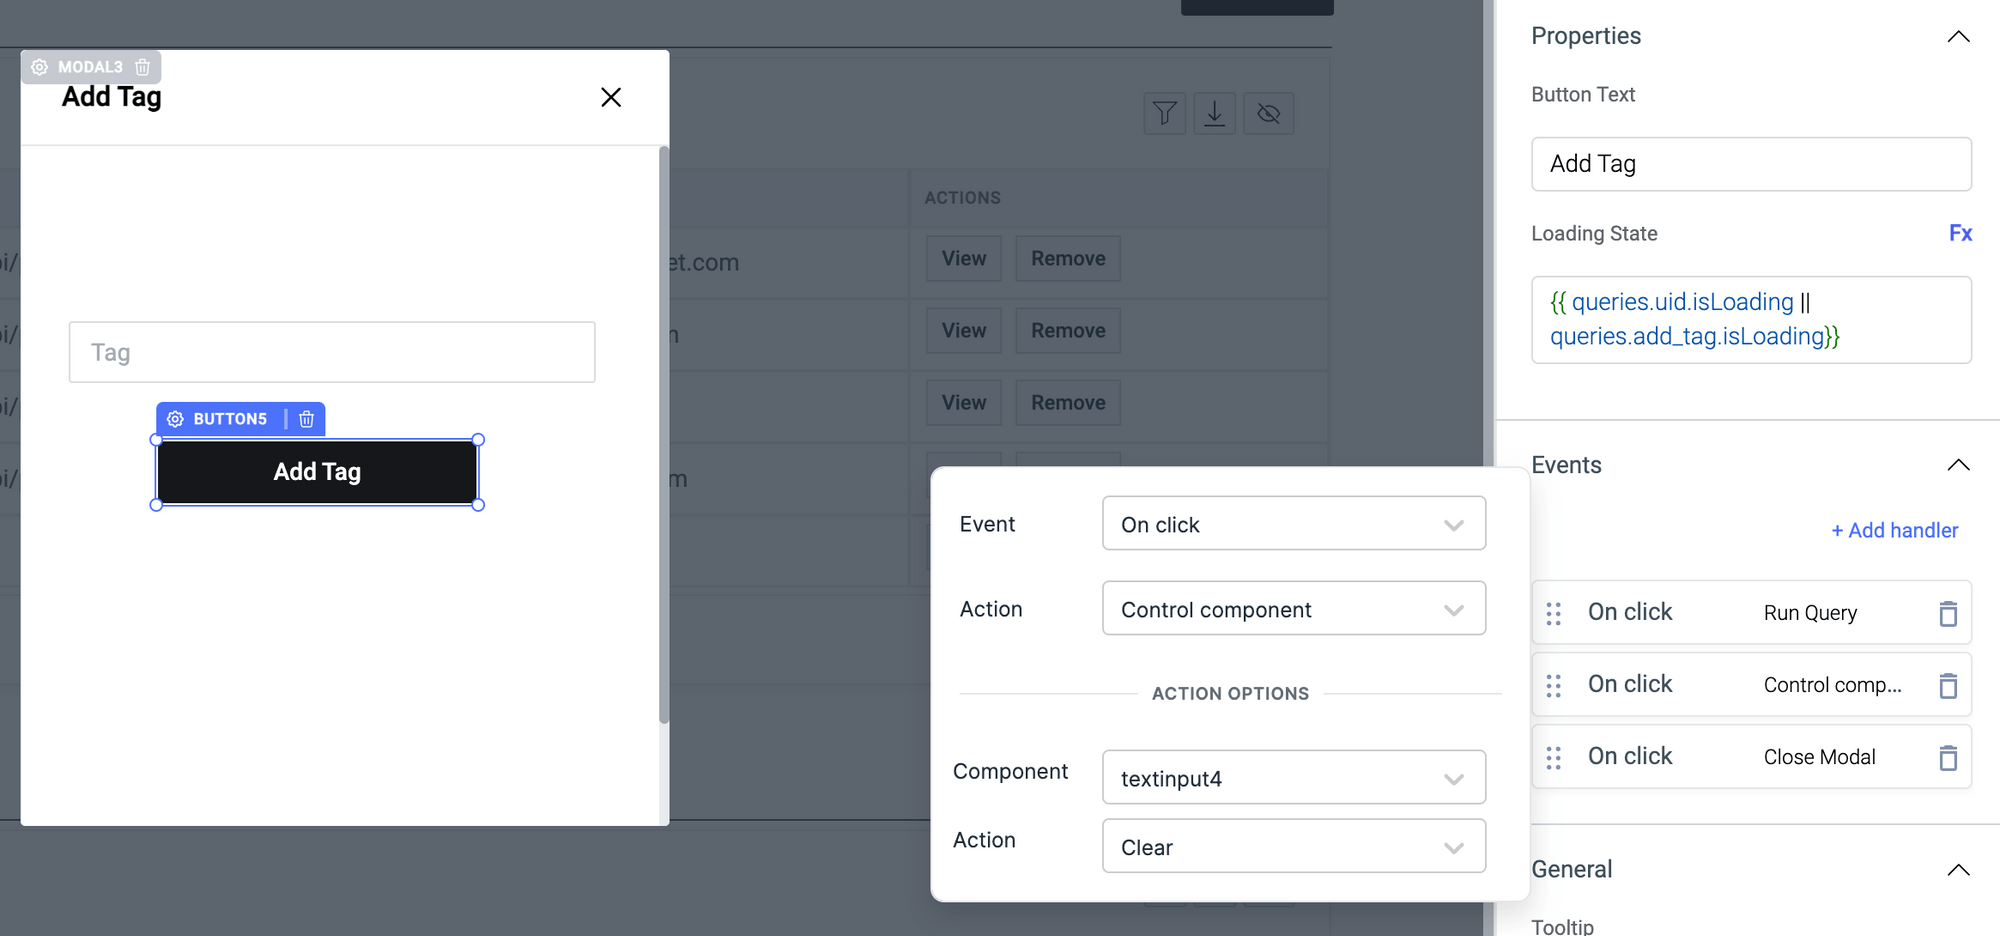Open the Event dropdown showing On click
Viewport: 2000px width, 936px height.
pyautogui.click(x=1293, y=524)
